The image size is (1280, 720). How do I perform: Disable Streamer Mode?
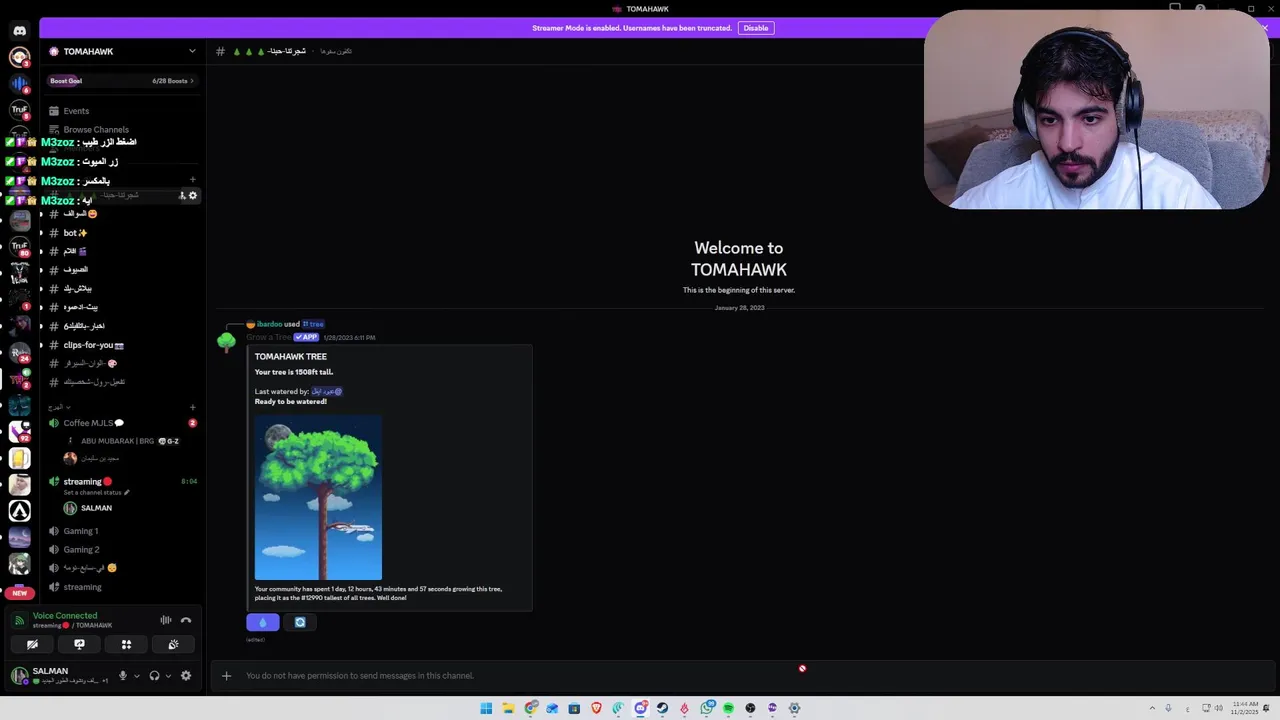(x=756, y=28)
